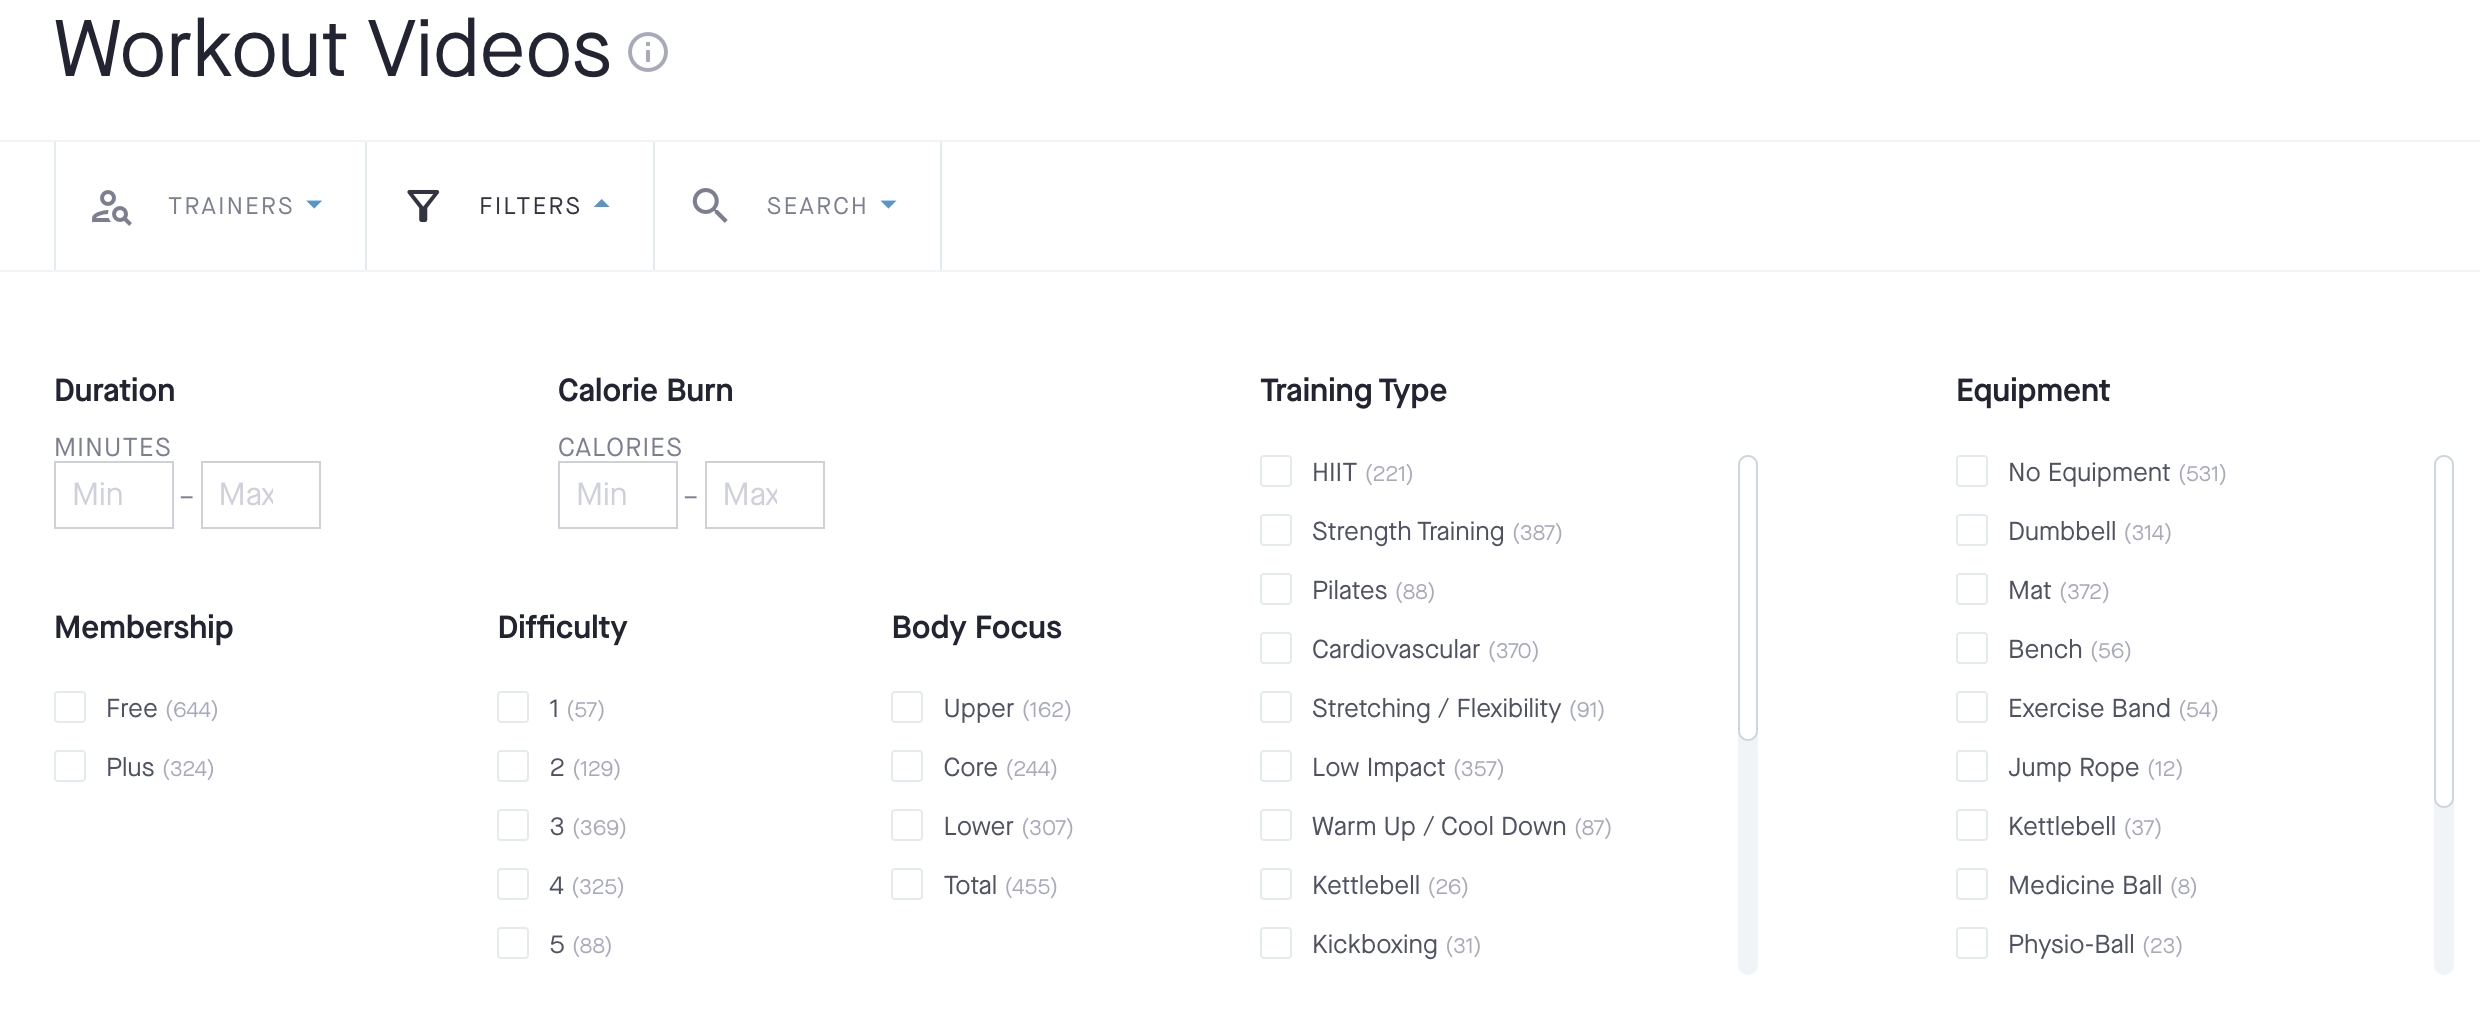Select difficulty level 3 checkbox
Viewport: 2480px width, 1010px height.
tap(513, 826)
